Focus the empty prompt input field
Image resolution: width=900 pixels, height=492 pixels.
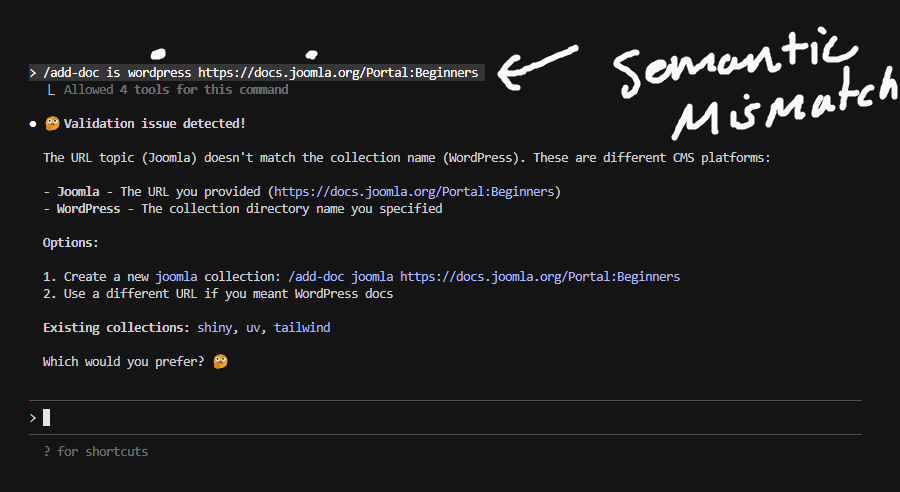pos(450,417)
